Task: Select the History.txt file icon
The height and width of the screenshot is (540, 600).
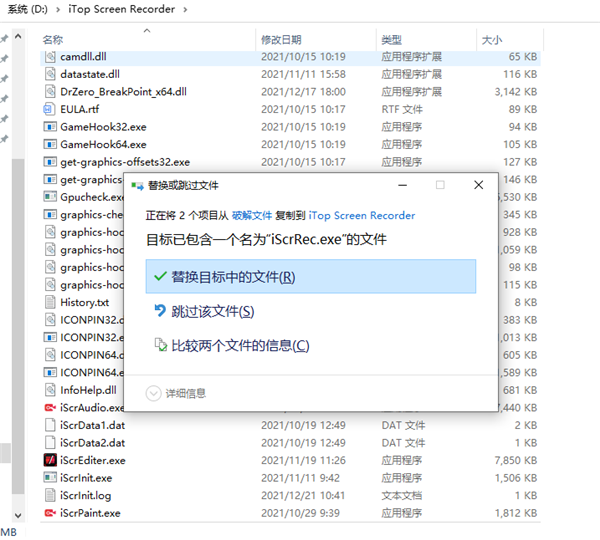Action: point(50,302)
